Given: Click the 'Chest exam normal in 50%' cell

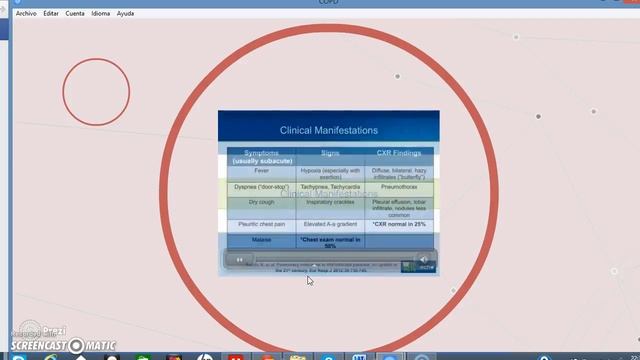Looking at the screenshot, I should click(x=330, y=241).
